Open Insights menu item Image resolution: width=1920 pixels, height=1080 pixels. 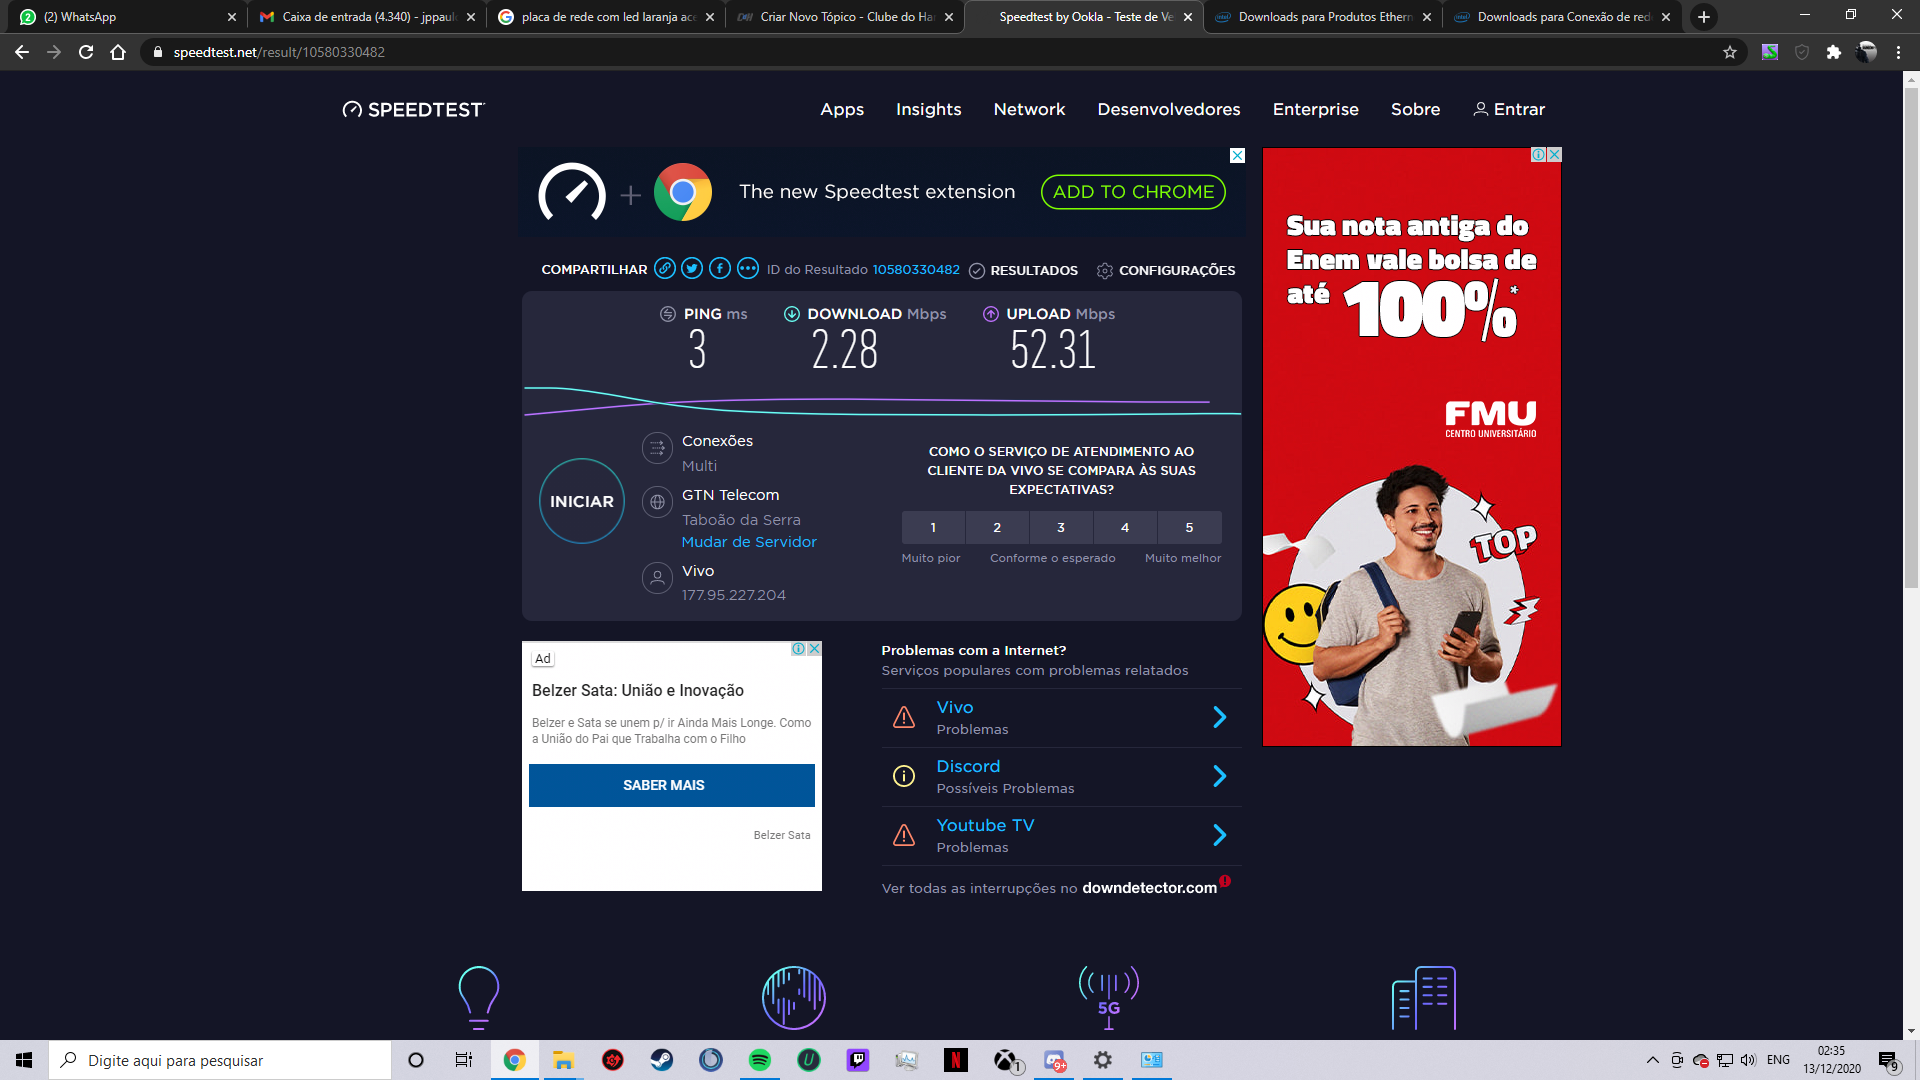[928, 109]
